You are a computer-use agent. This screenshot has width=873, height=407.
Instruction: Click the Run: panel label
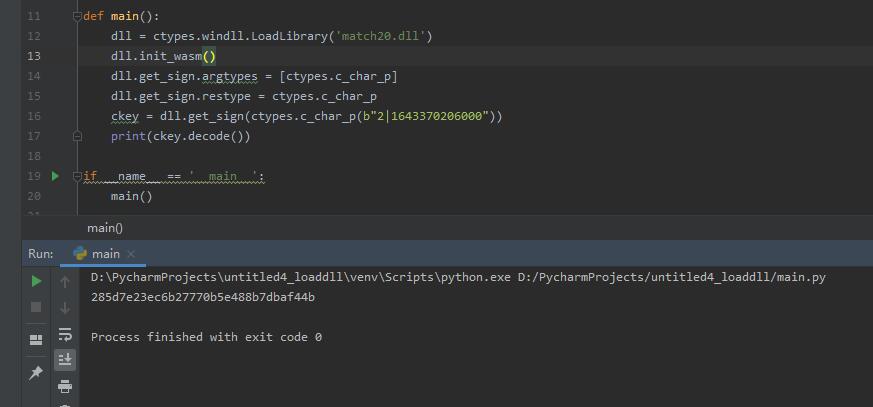41,254
